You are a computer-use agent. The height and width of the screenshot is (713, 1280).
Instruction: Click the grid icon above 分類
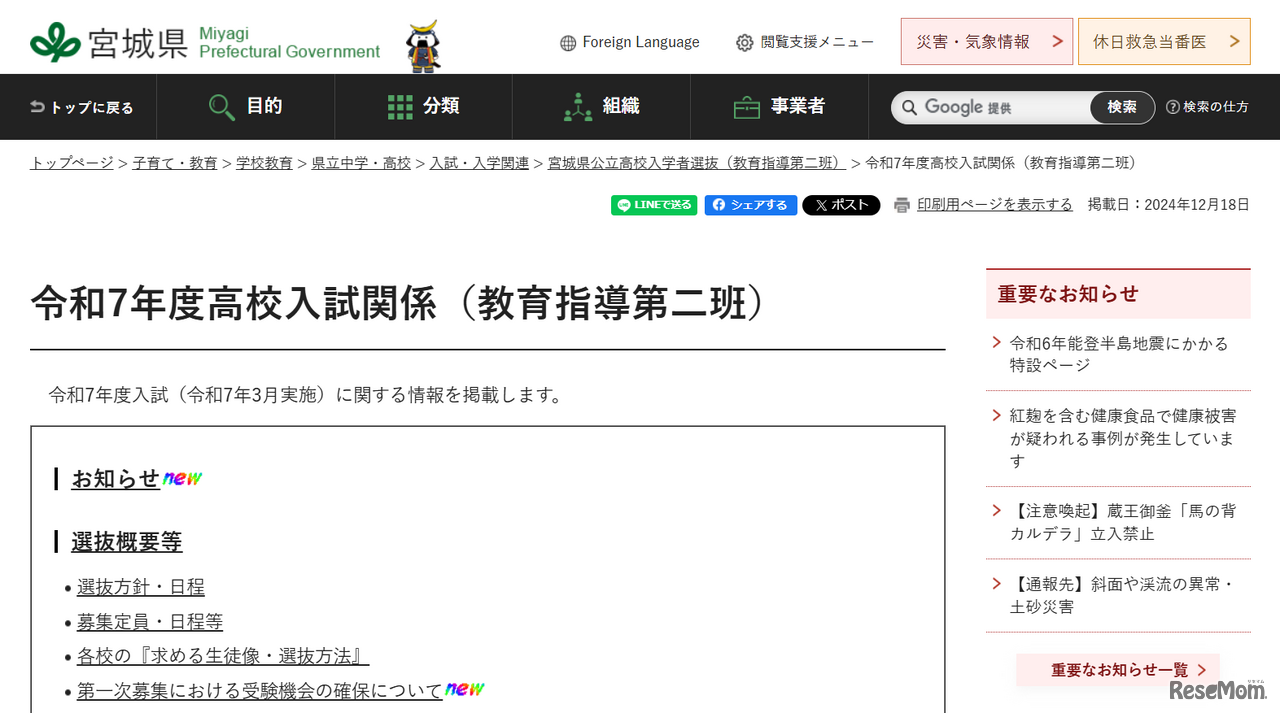(399, 105)
